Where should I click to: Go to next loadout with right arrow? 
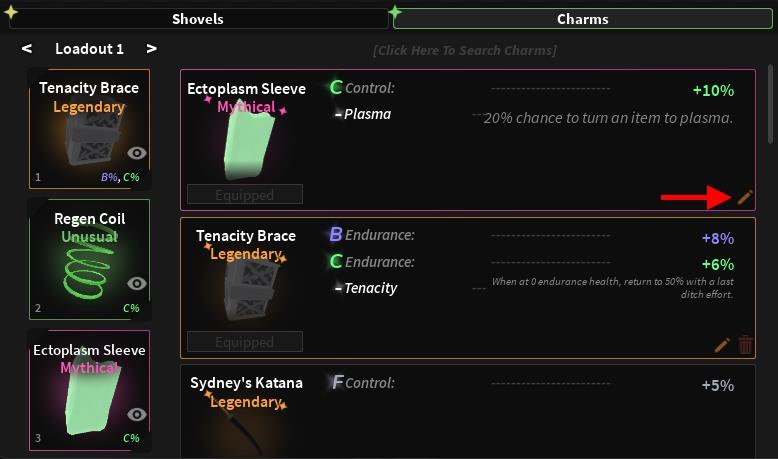[x=151, y=48]
